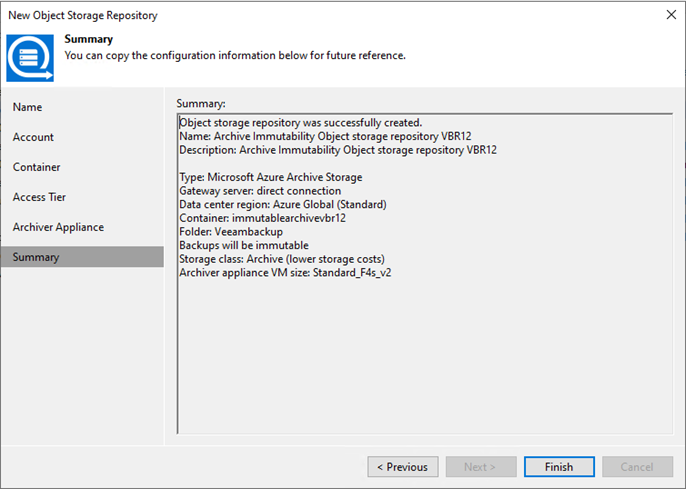Image resolution: width=686 pixels, height=489 pixels.
Task: Click the line 'Object storage repository was successfully created.'
Action: [301, 123]
